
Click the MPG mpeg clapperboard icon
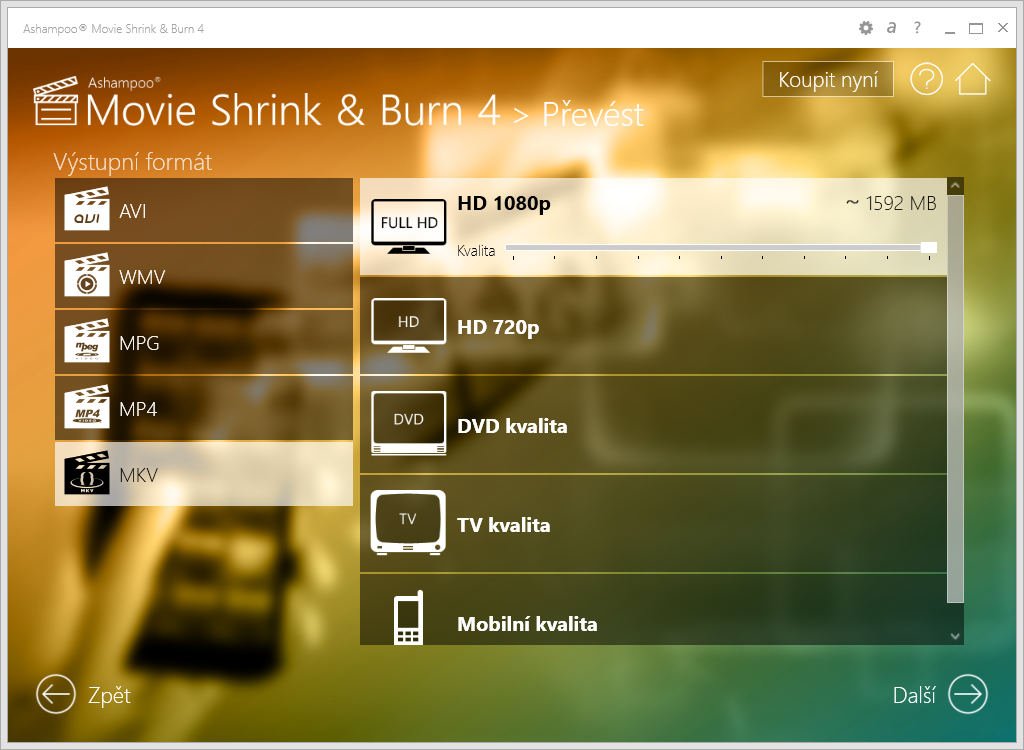coord(87,341)
